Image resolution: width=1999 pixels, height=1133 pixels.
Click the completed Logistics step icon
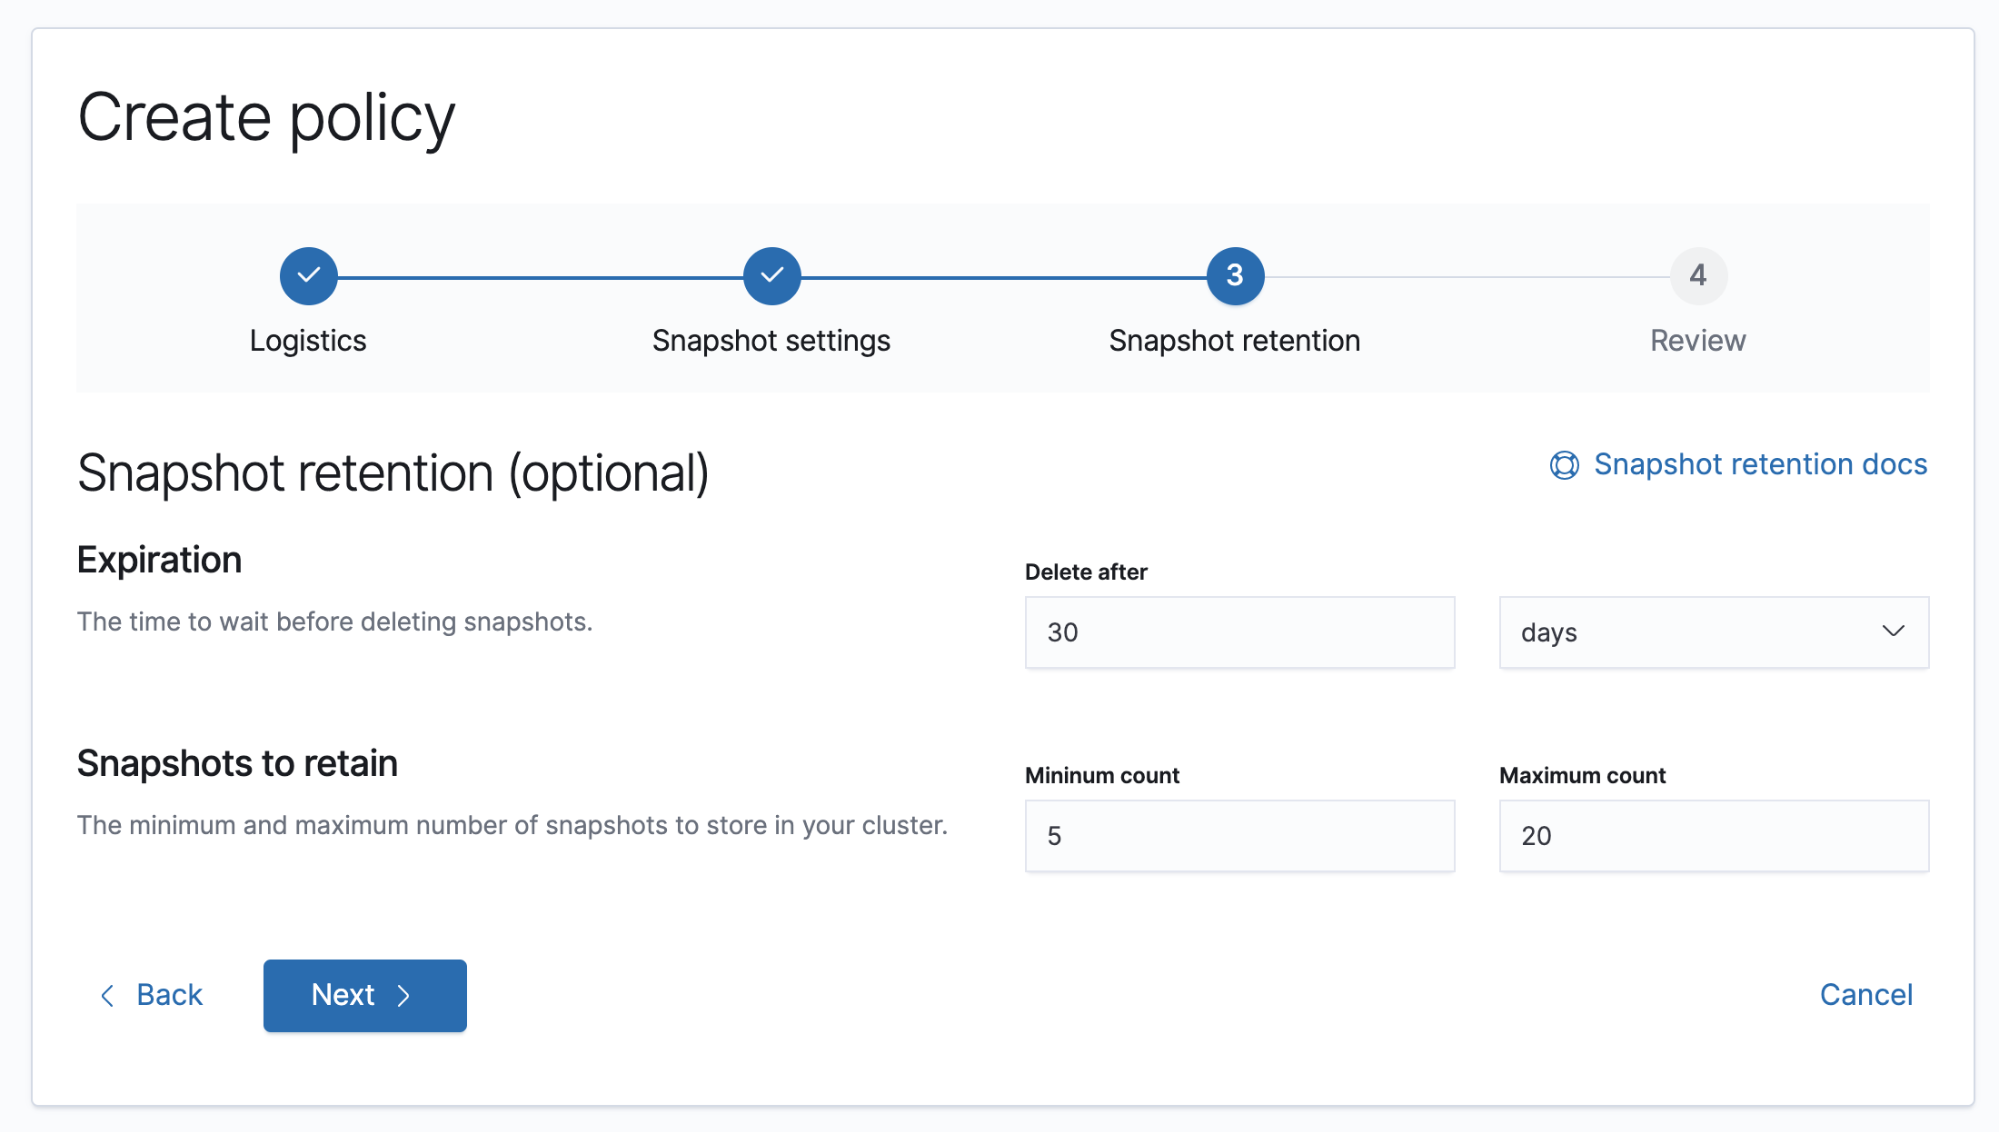coord(308,276)
